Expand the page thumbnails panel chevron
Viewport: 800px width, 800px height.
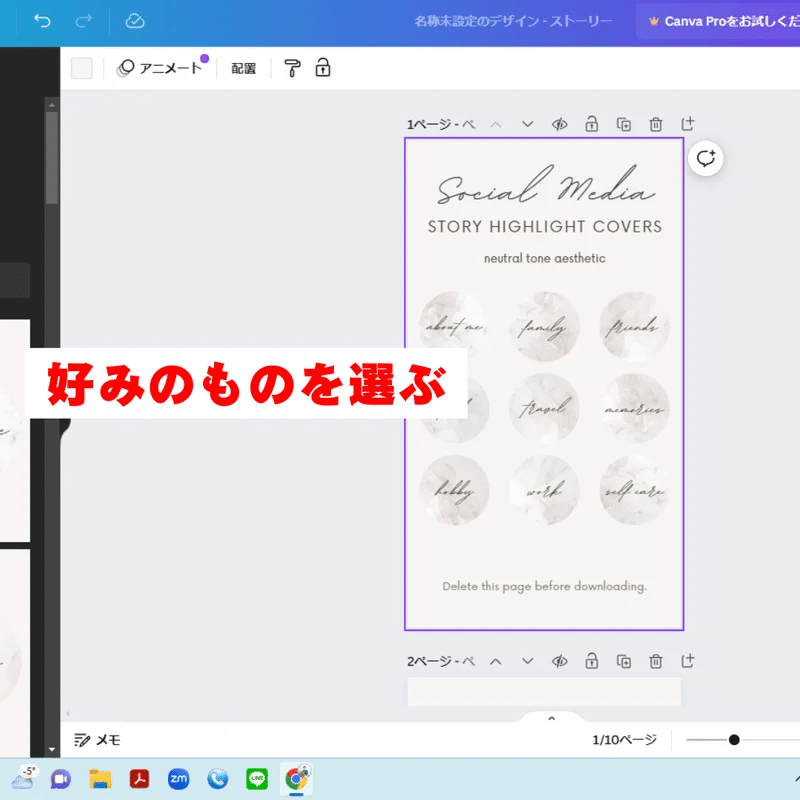coord(552,718)
